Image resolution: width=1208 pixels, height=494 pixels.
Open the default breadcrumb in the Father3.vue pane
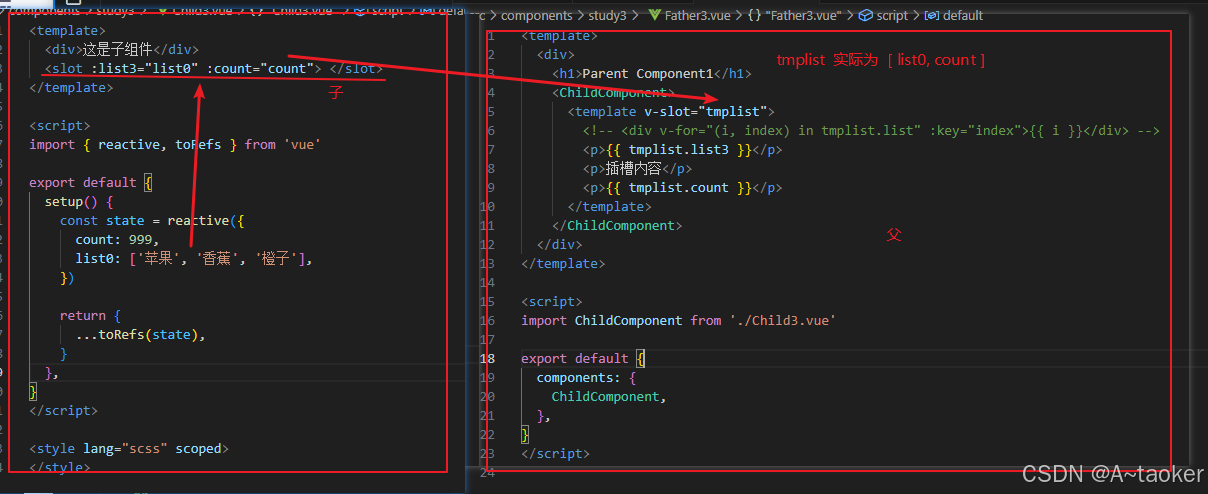coord(962,15)
